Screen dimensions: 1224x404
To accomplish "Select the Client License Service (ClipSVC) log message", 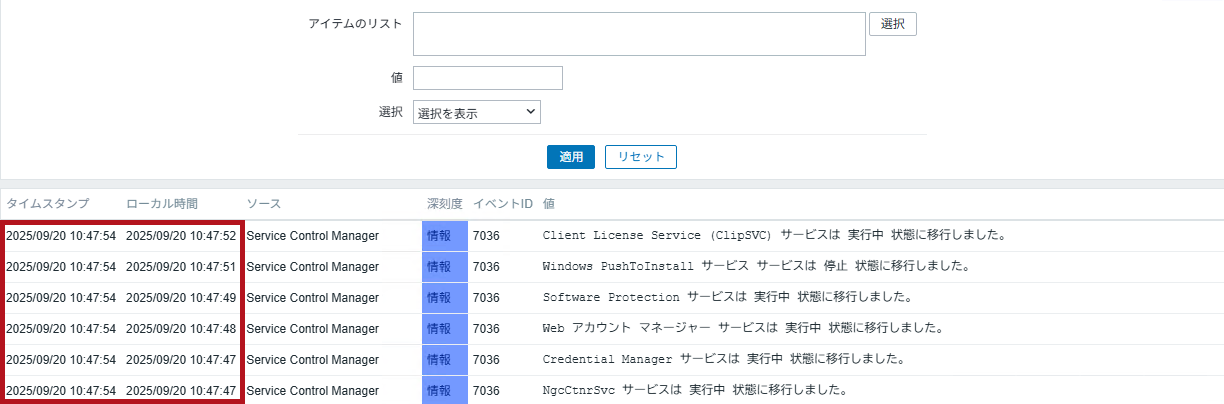I will pos(773,236).
